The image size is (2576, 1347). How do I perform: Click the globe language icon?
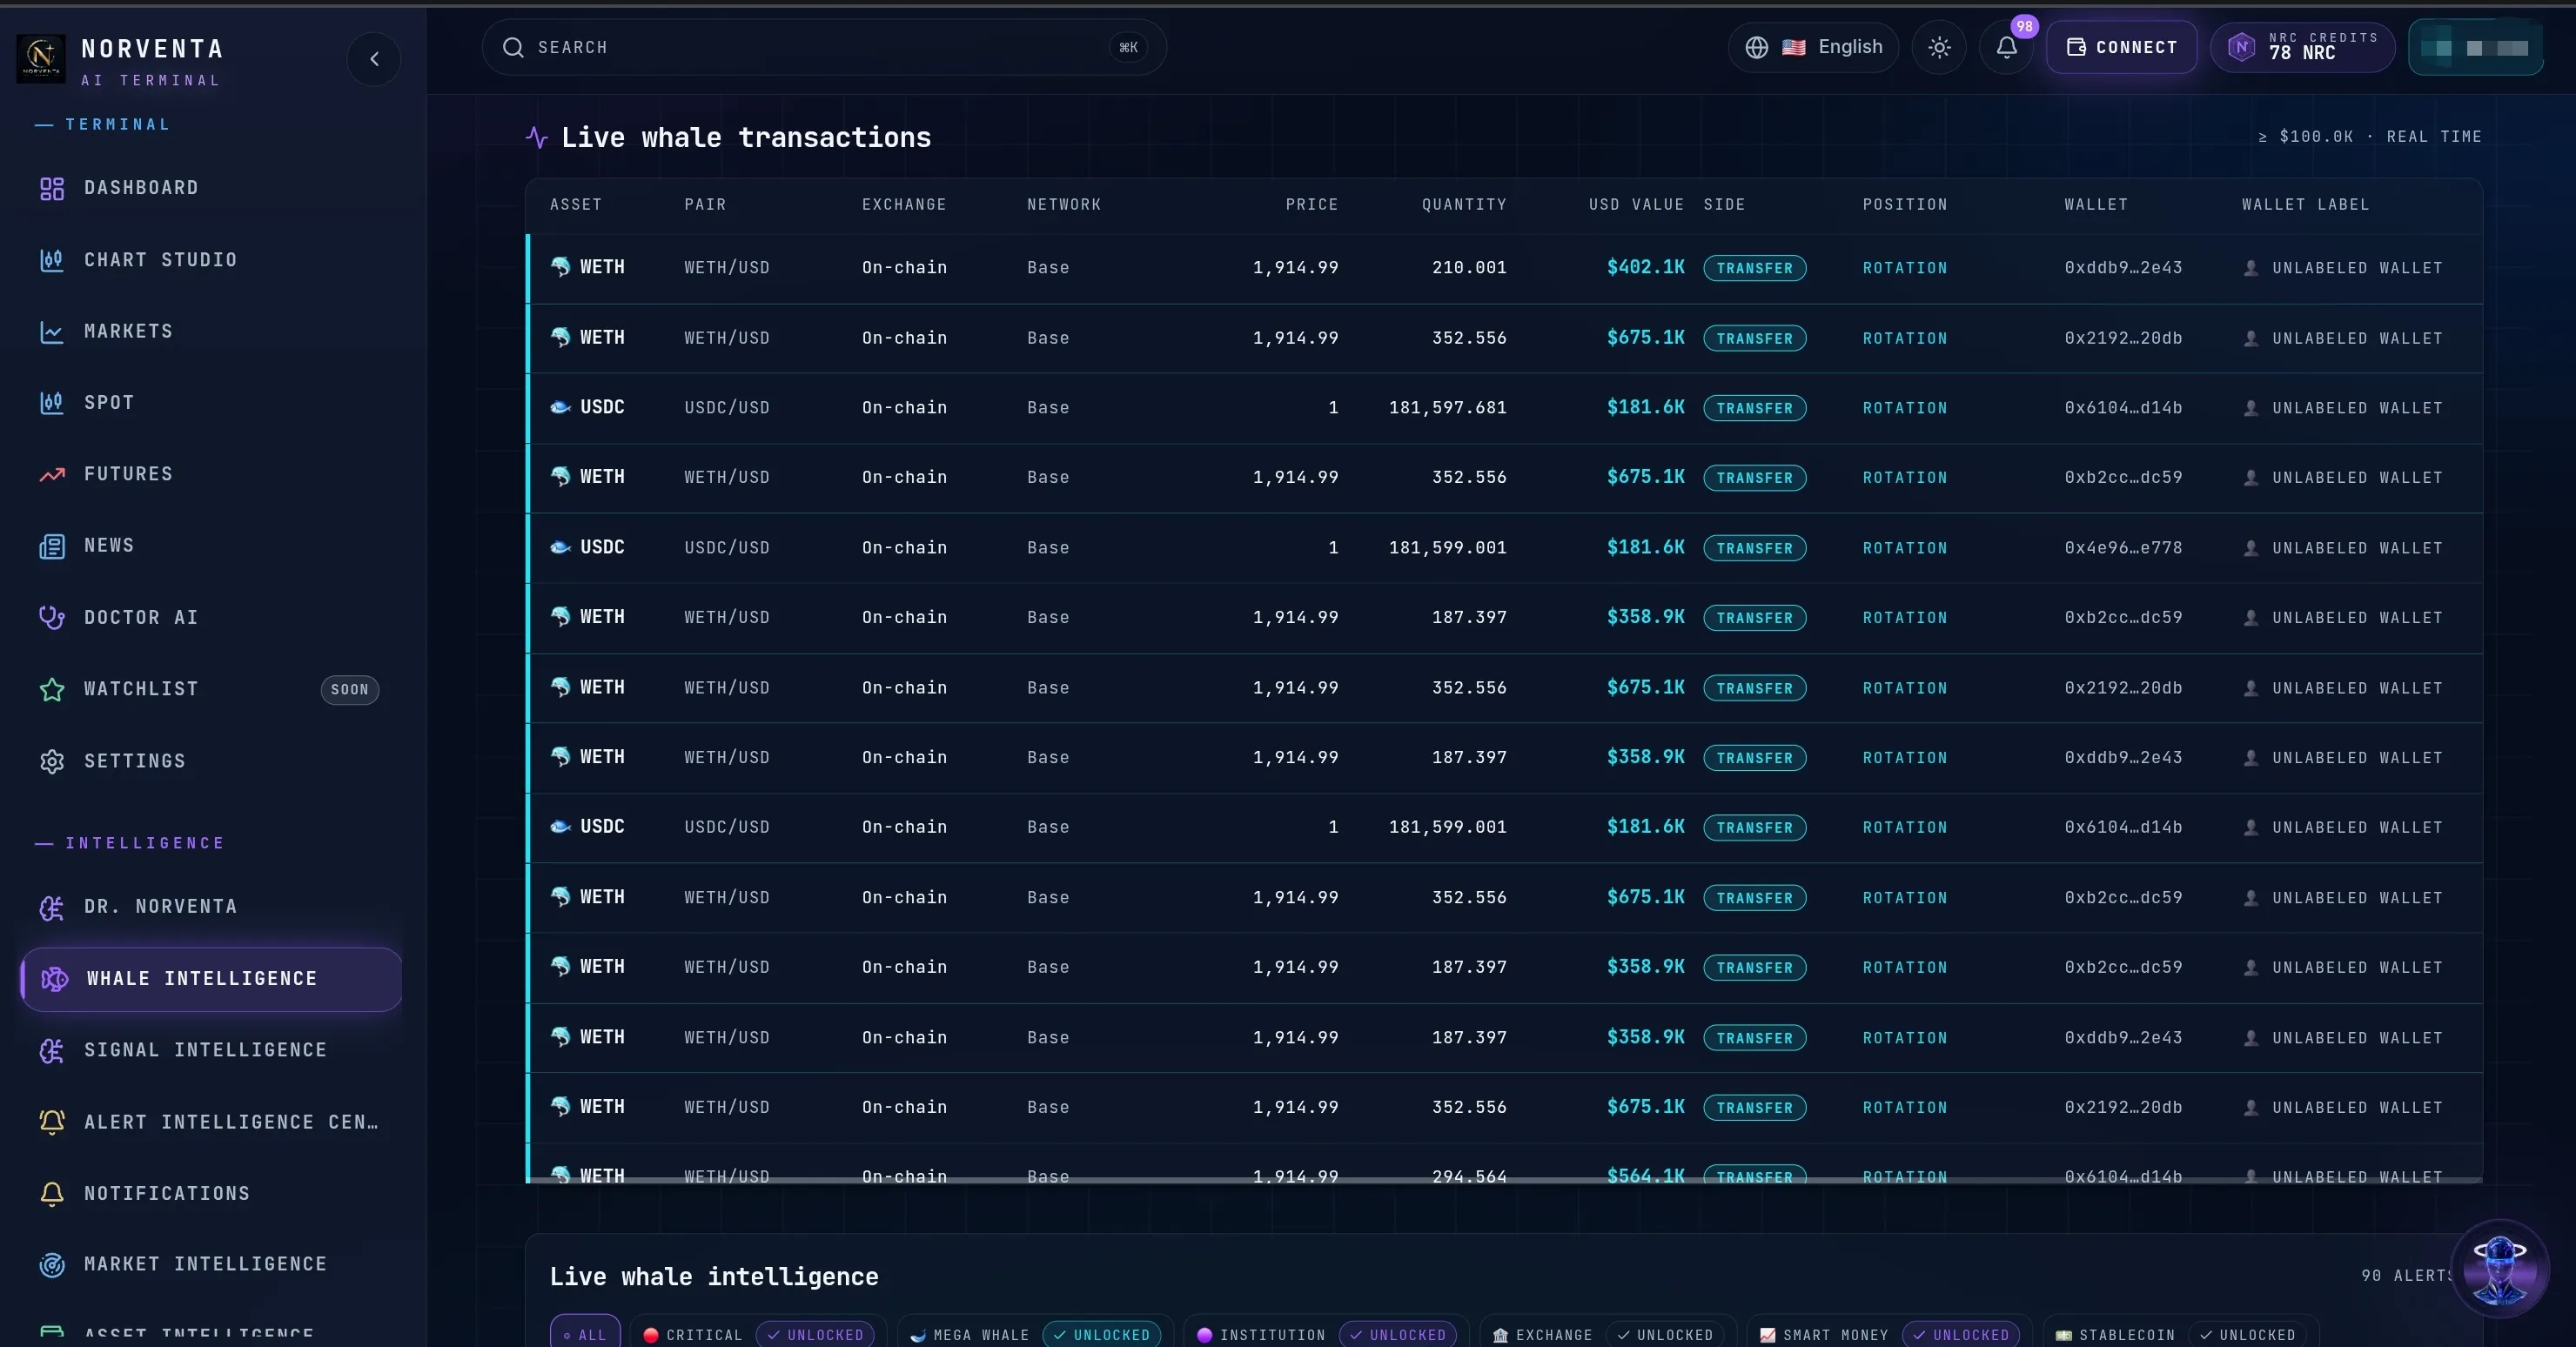(x=1756, y=48)
